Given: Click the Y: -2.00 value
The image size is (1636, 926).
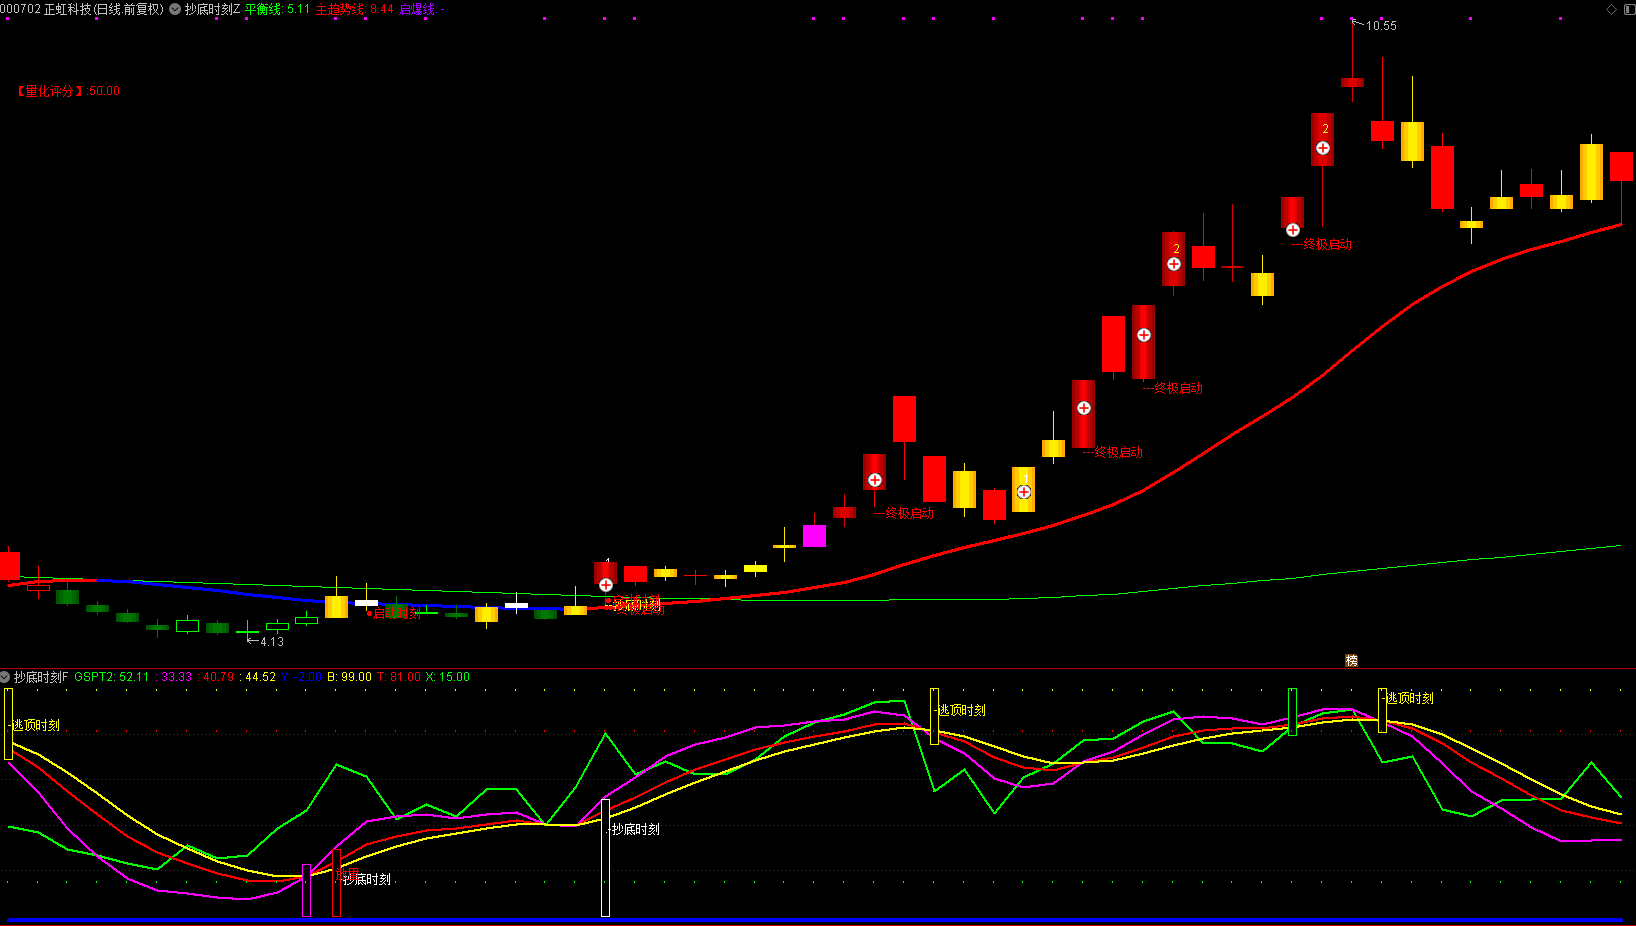Looking at the screenshot, I should [x=301, y=677].
